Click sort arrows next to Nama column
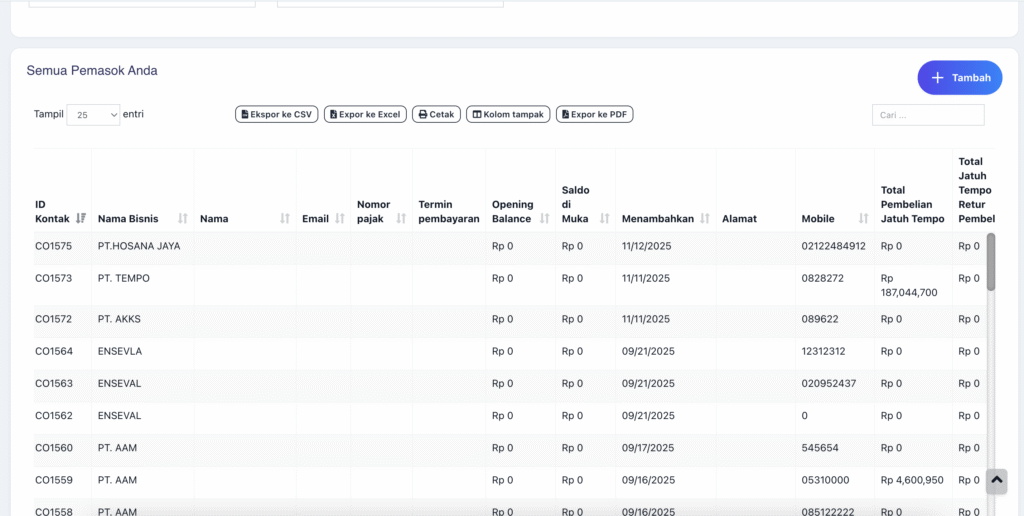 click(285, 218)
